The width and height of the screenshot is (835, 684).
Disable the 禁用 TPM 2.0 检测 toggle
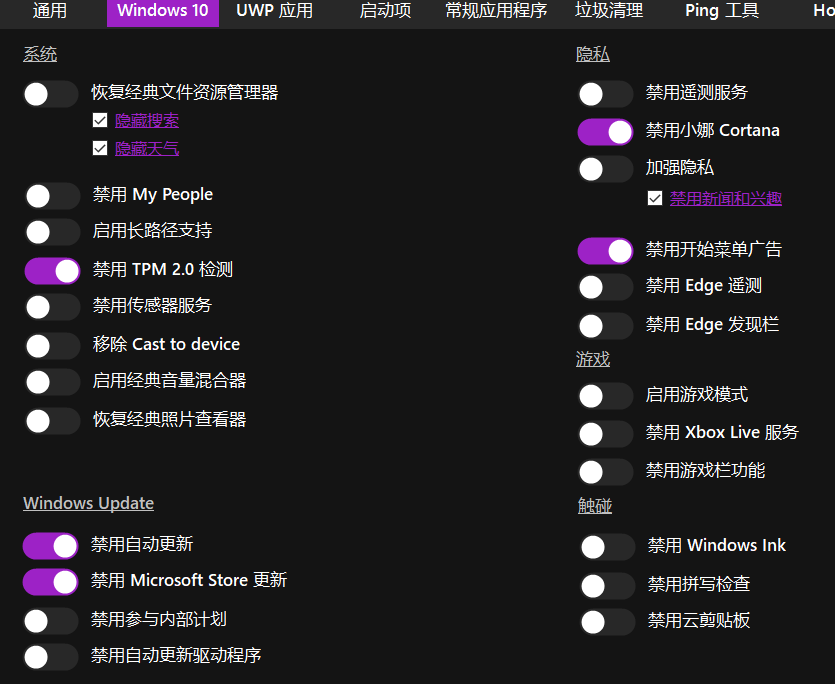(52, 270)
